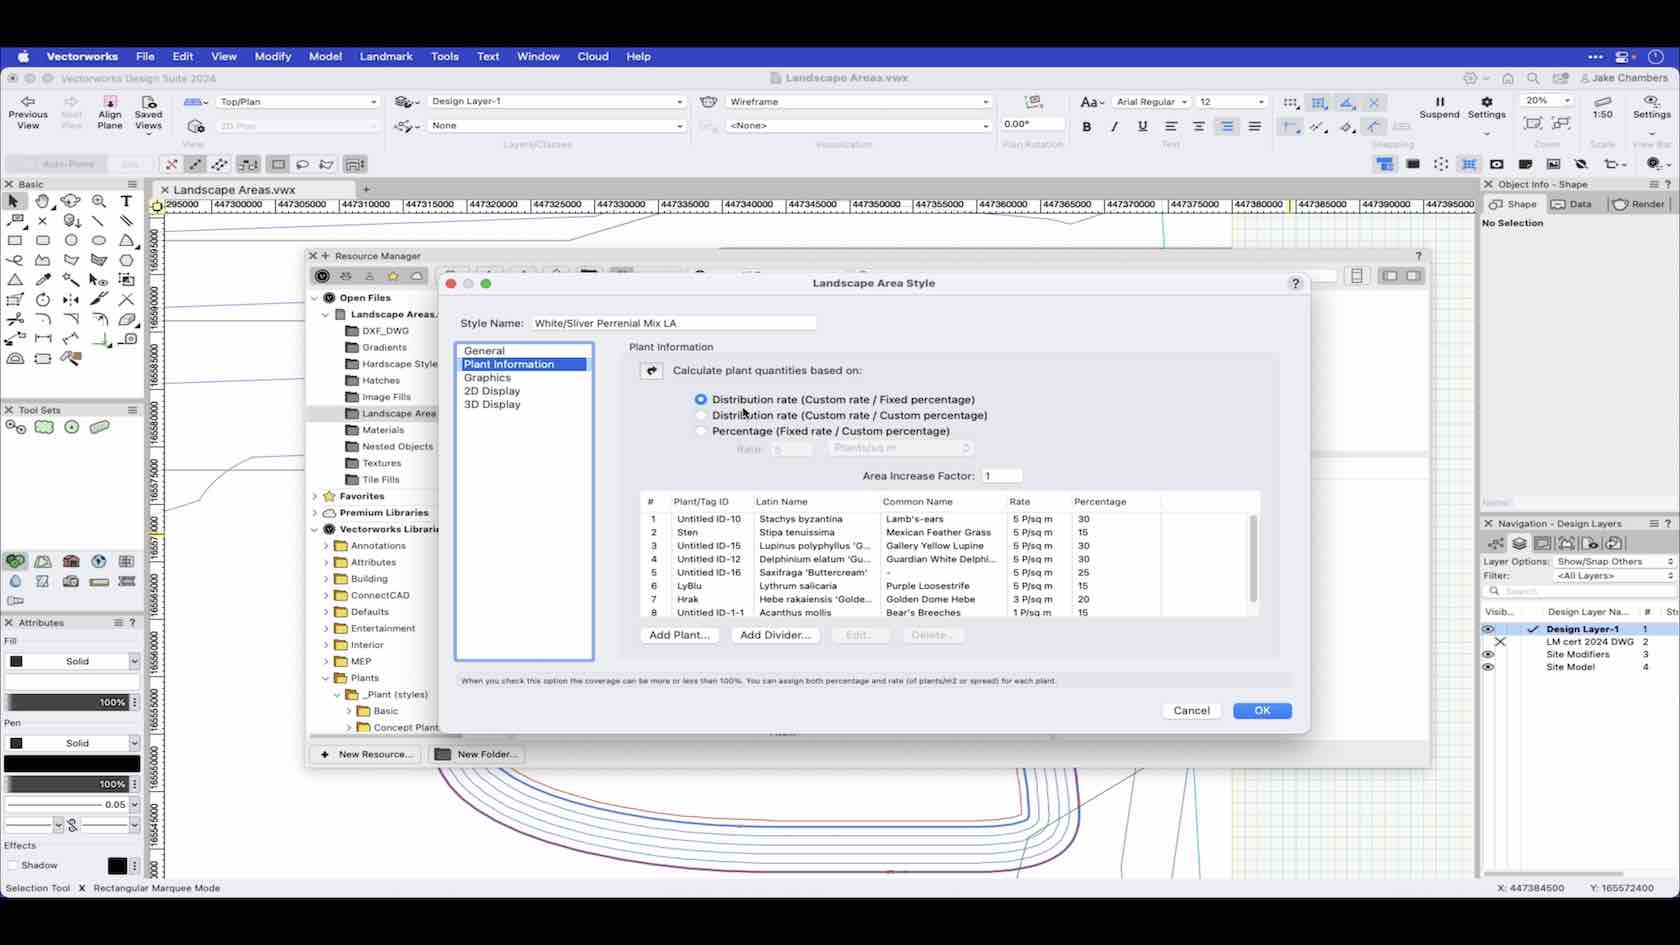Select the Mirror tool
Image resolution: width=1680 pixels, height=945 pixels.
pos(70,299)
